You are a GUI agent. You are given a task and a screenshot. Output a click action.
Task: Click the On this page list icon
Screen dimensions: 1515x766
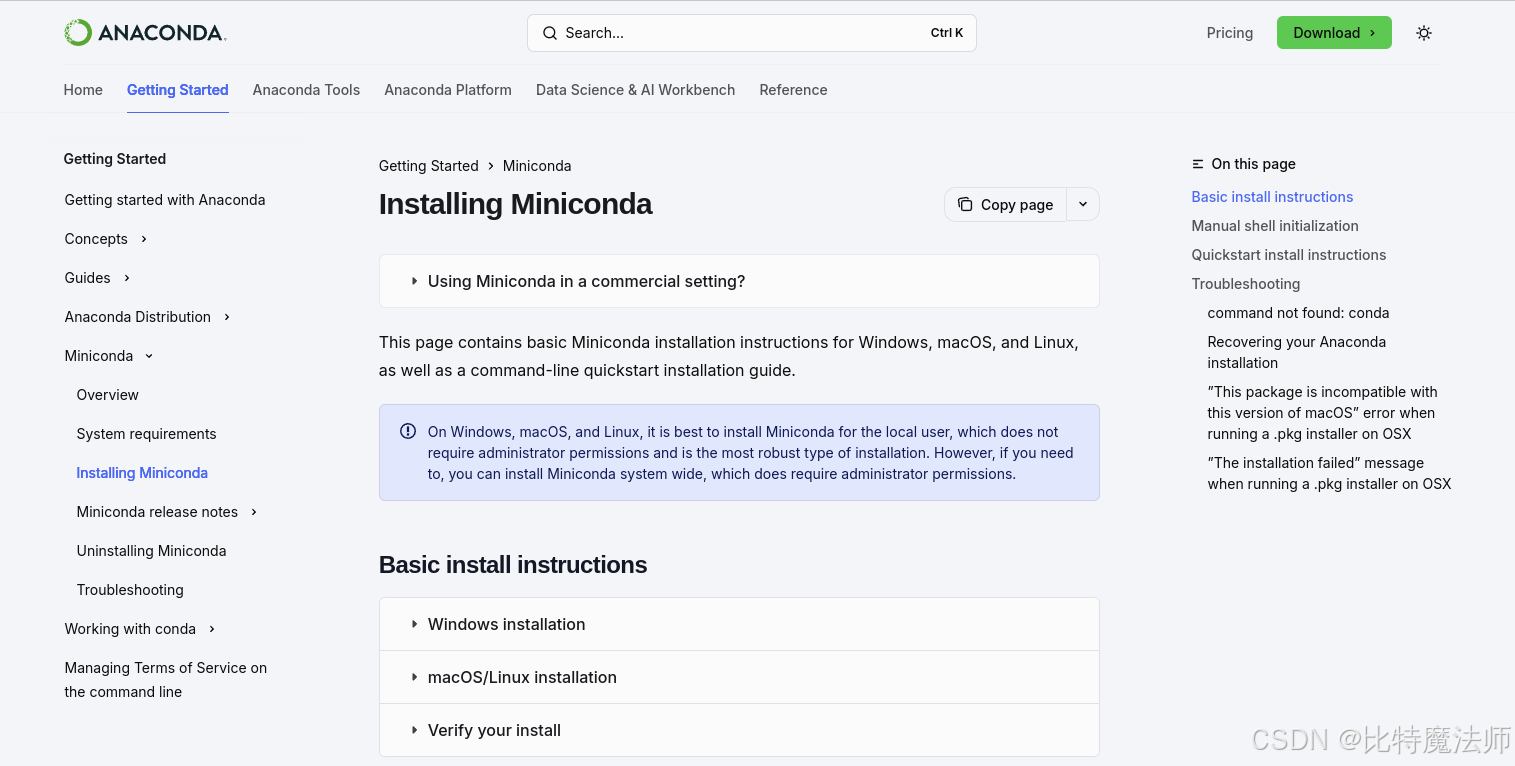coord(1198,164)
